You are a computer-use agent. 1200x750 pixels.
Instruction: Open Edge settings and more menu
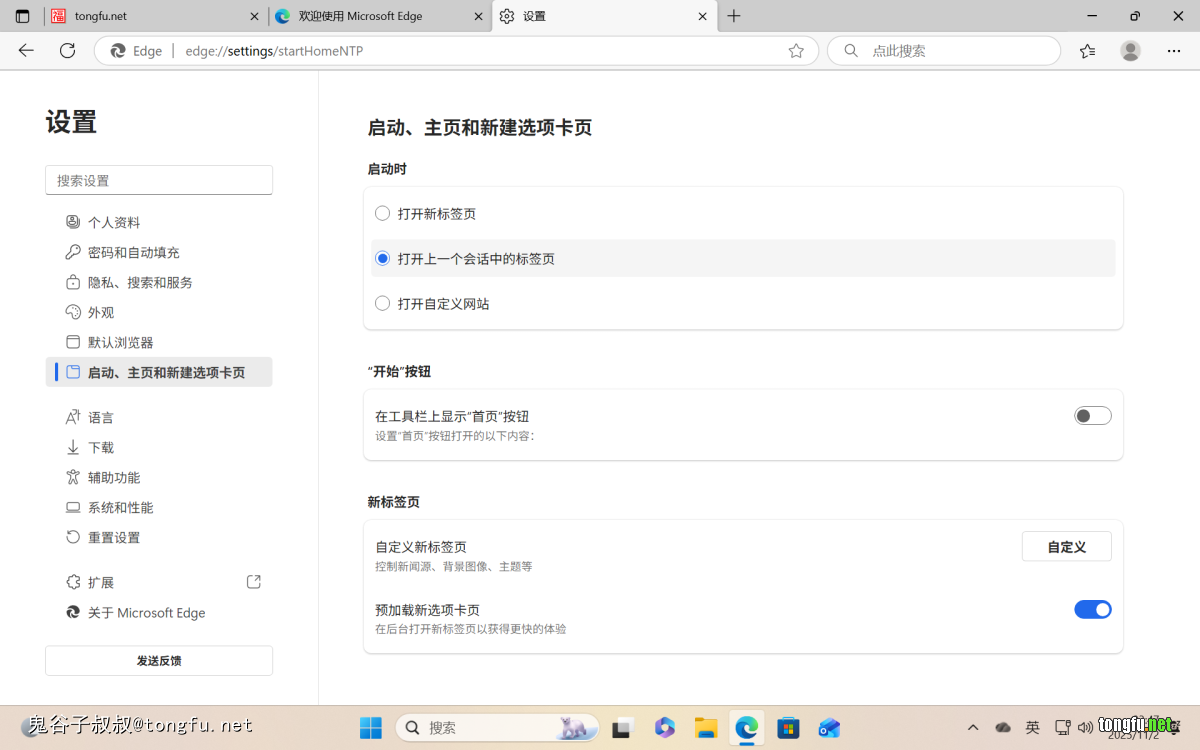pyautogui.click(x=1174, y=51)
